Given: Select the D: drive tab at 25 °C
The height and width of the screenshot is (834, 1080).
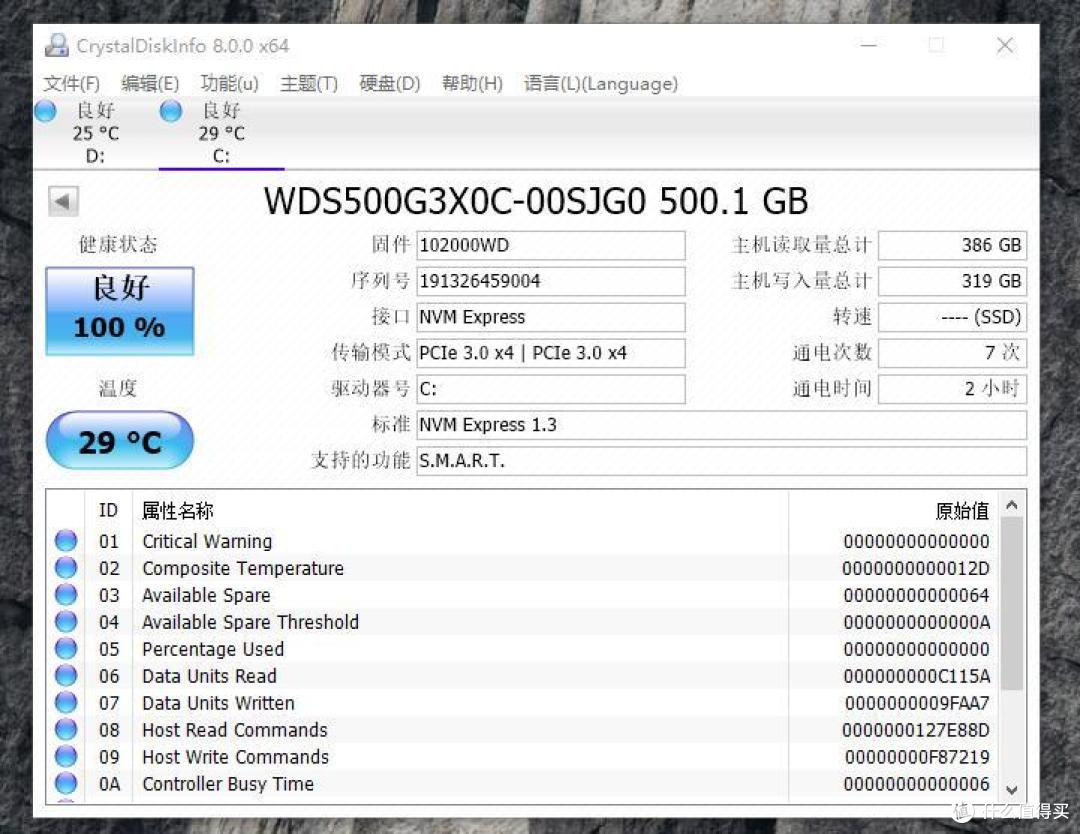Looking at the screenshot, I should (95, 133).
